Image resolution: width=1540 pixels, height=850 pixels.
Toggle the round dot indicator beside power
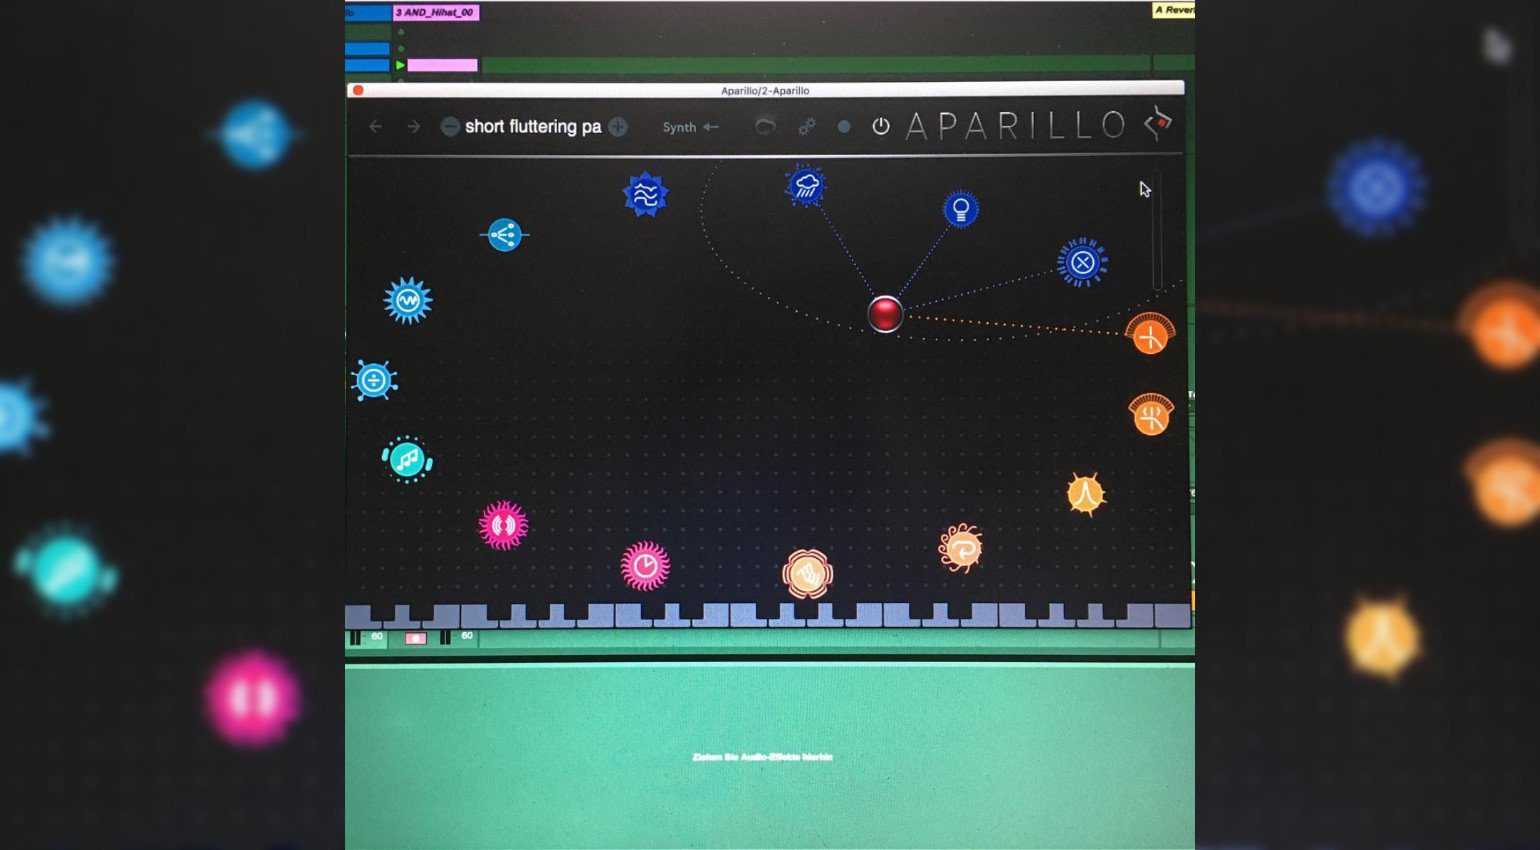[x=844, y=127]
